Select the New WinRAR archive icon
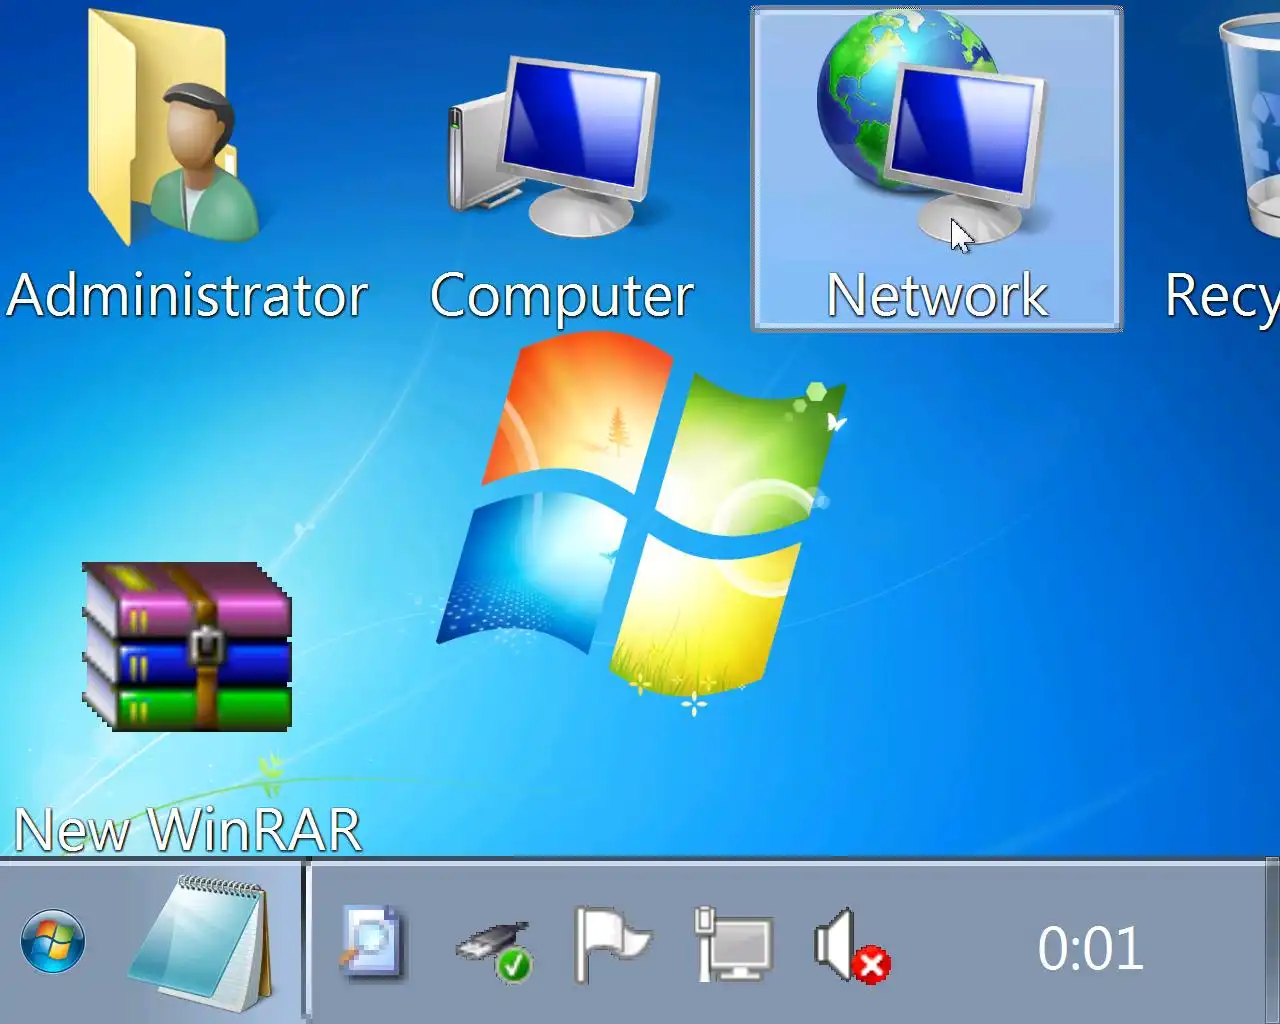Image resolution: width=1280 pixels, height=1024 pixels. [x=187, y=647]
